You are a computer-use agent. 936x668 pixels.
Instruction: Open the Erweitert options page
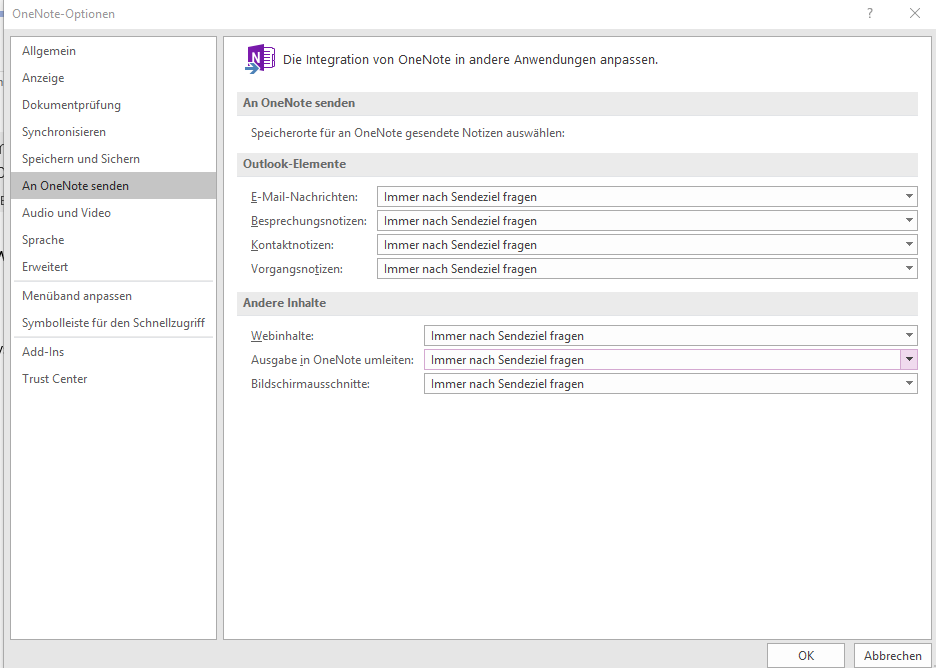coord(113,266)
